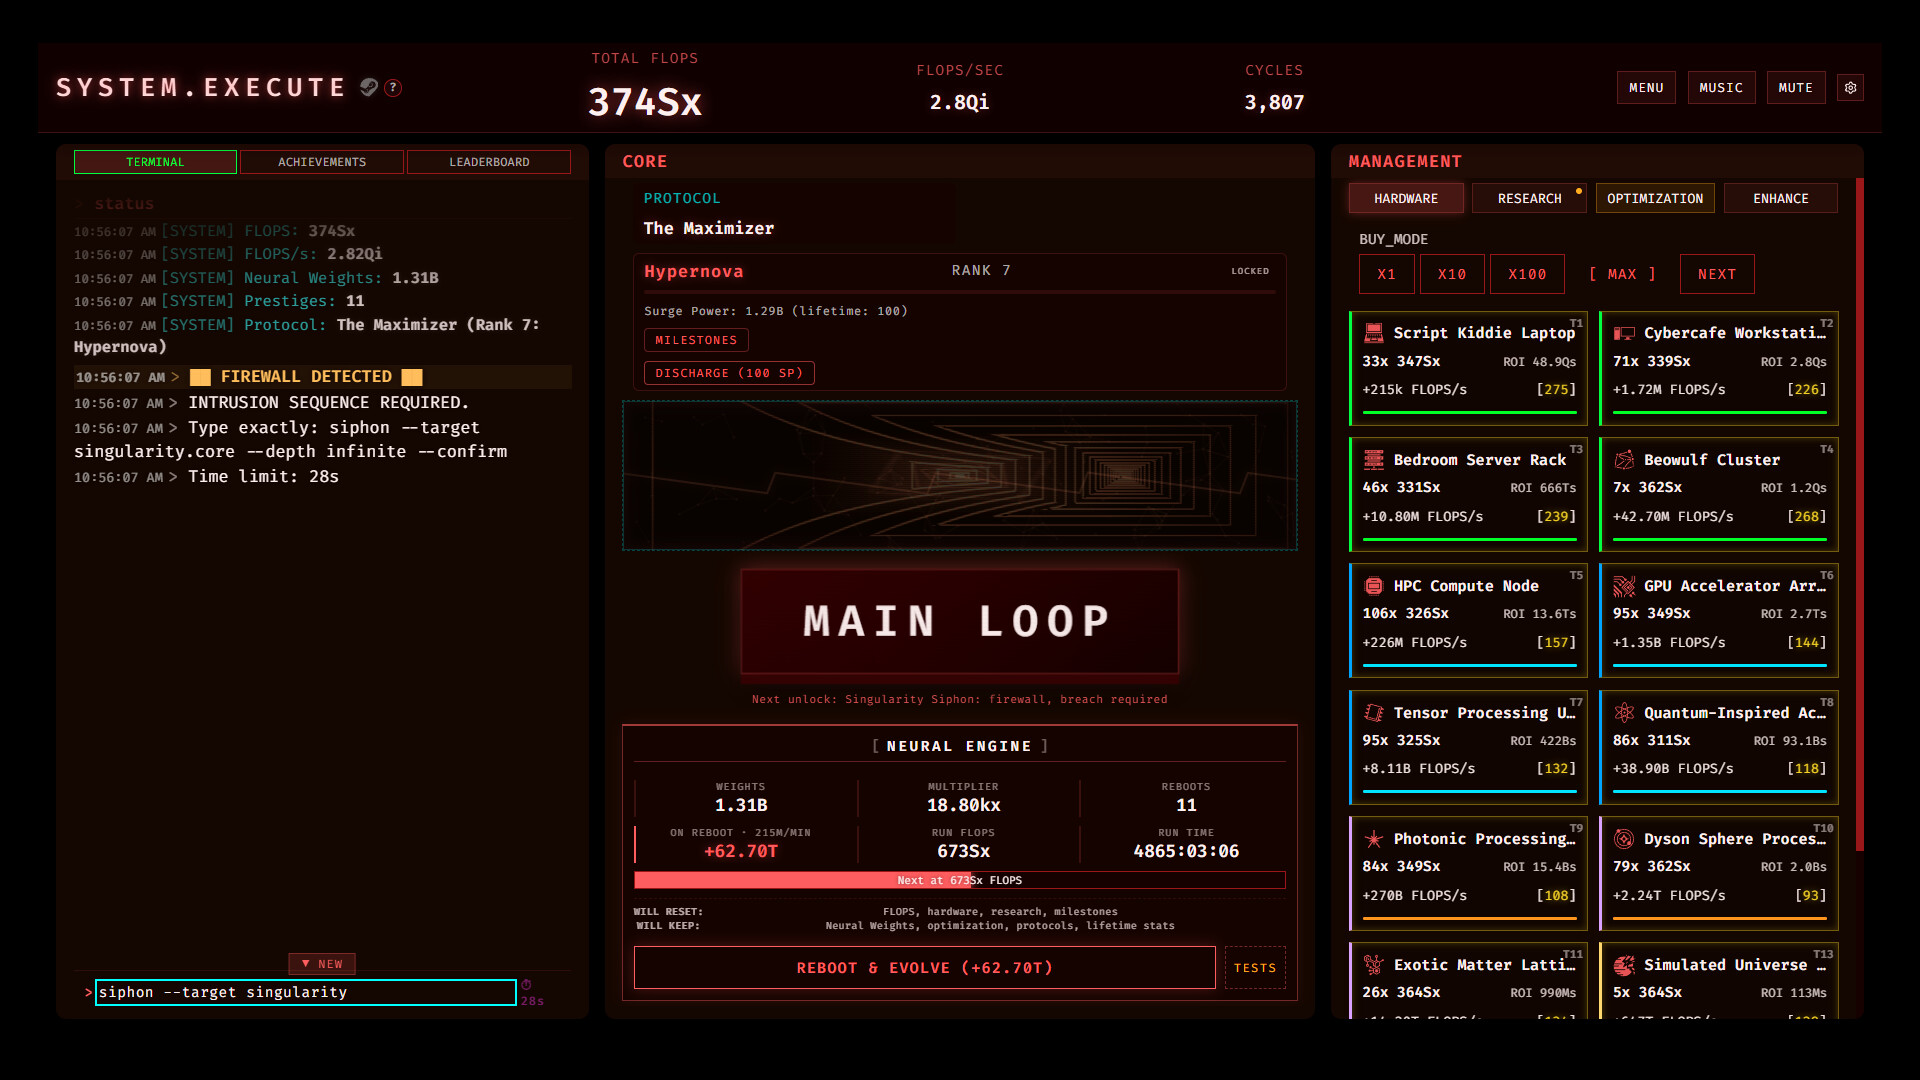This screenshot has width=1920, height=1080.
Task: Open the TESTS button
Action: (1255, 968)
